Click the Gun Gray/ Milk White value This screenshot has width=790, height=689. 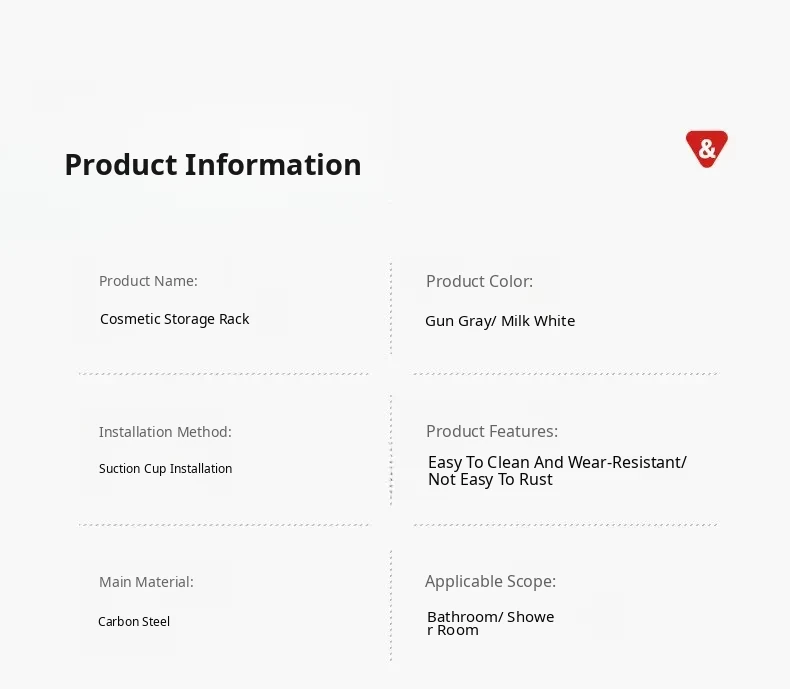click(500, 321)
